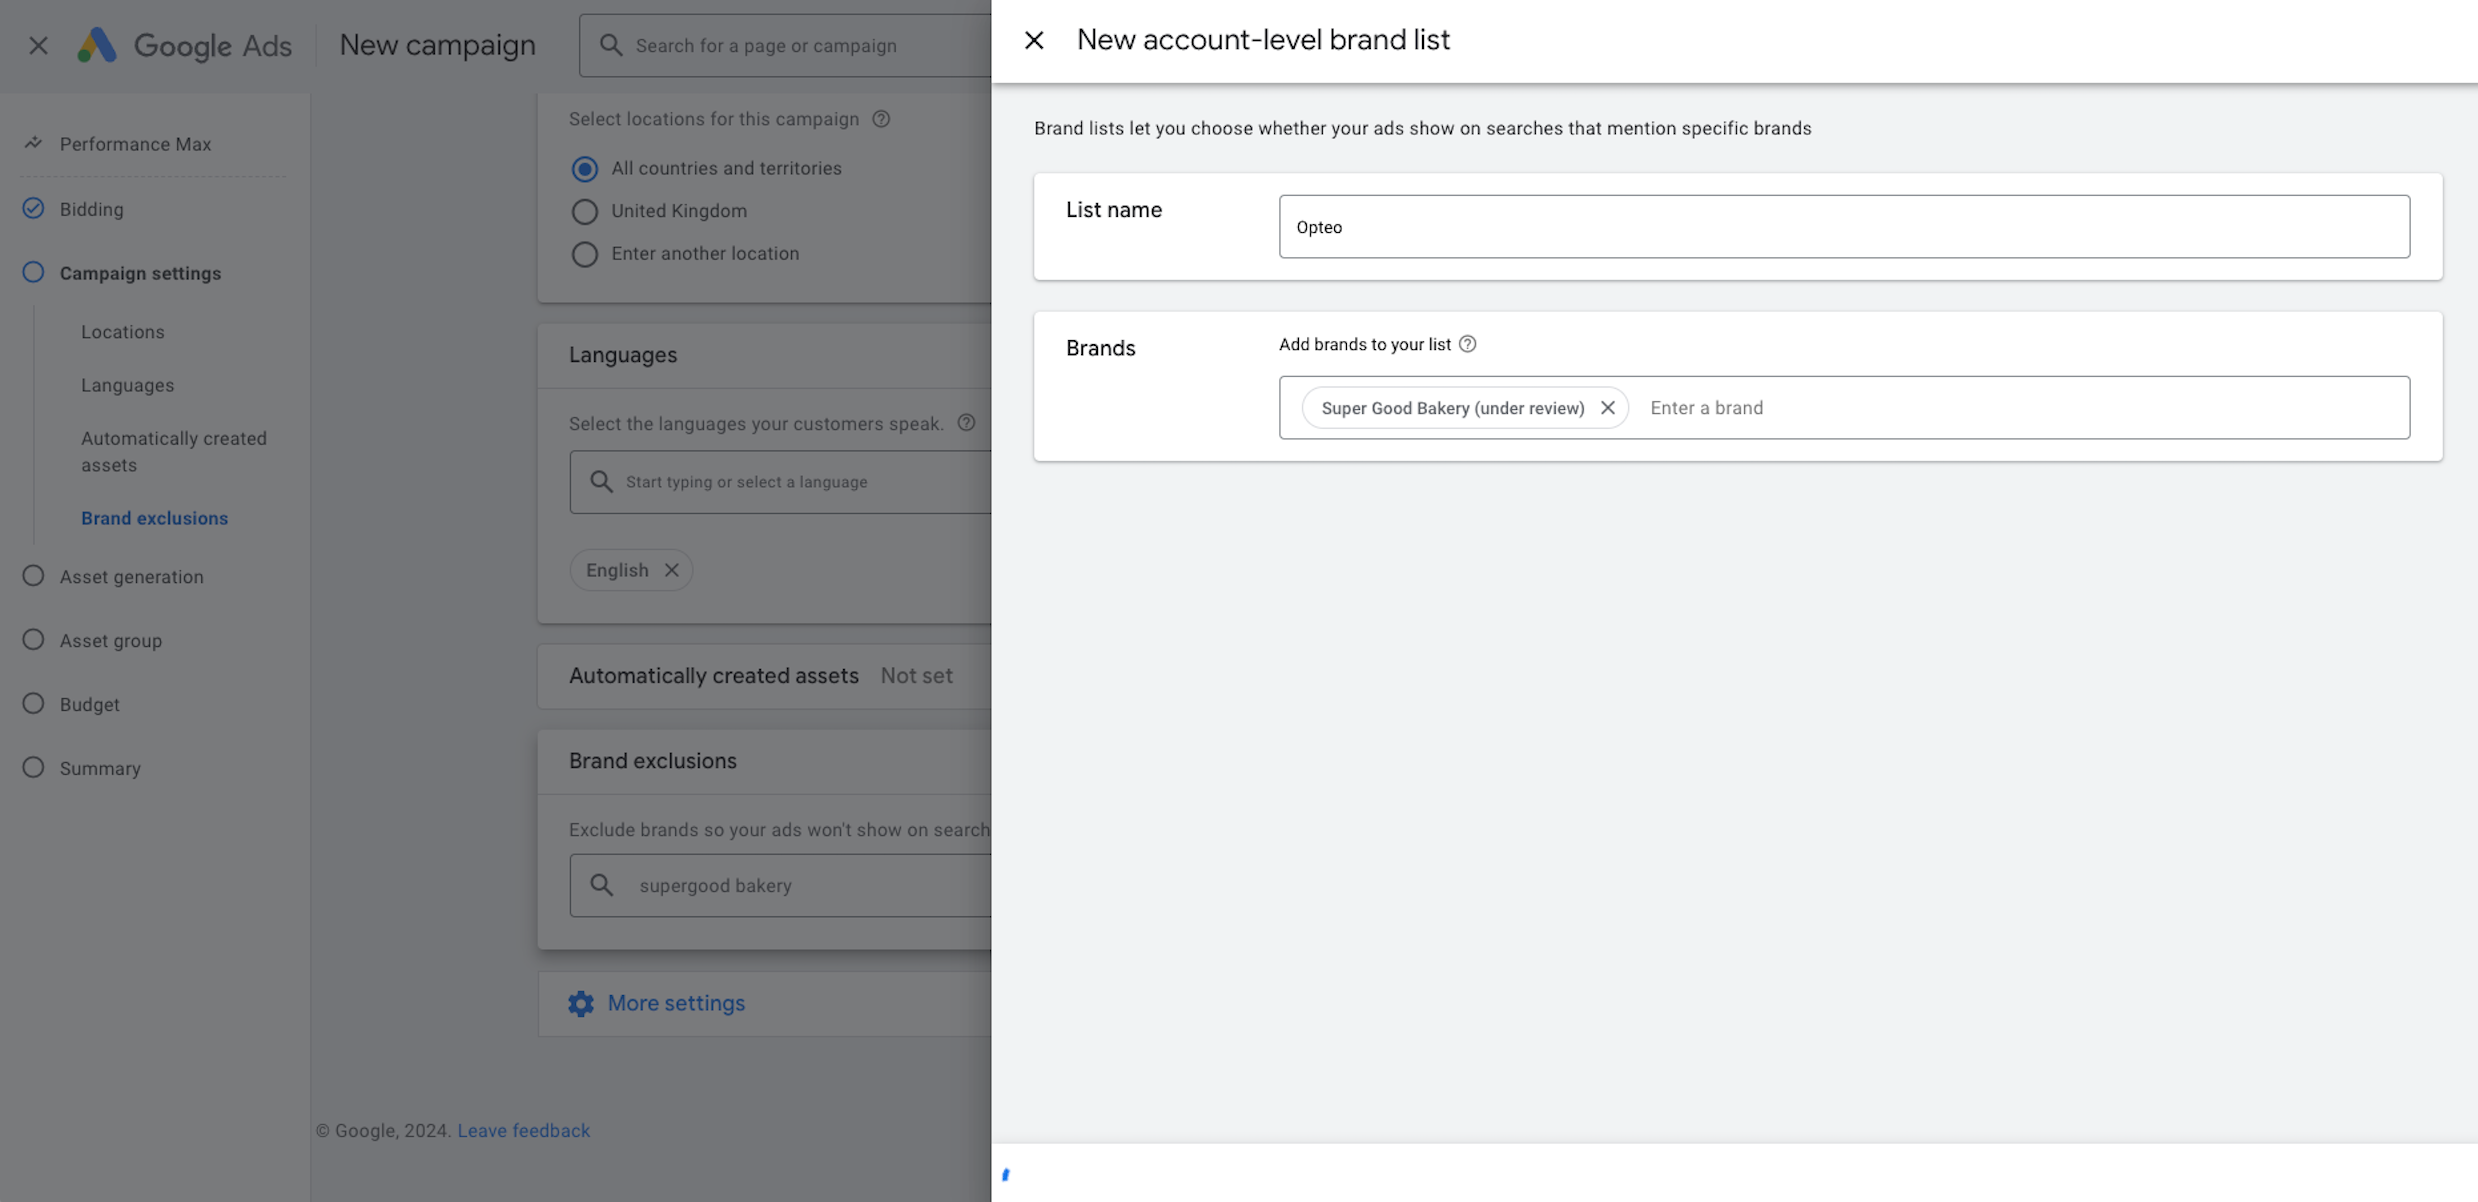Click help icon for customer languages
2478x1202 pixels.
(x=966, y=423)
